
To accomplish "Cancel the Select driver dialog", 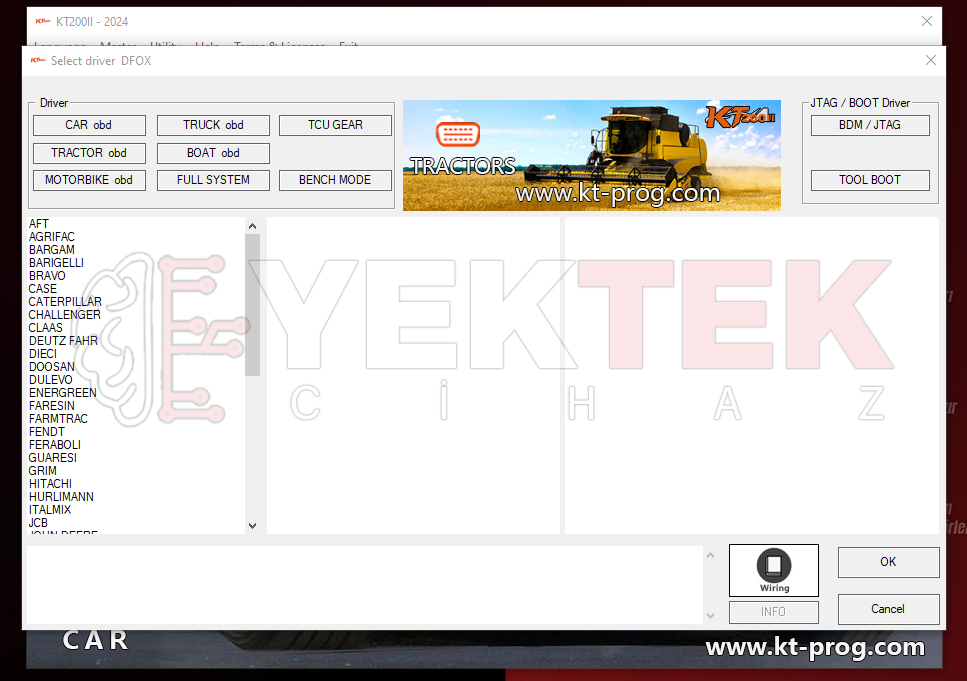I will pyautogui.click(x=889, y=609).
